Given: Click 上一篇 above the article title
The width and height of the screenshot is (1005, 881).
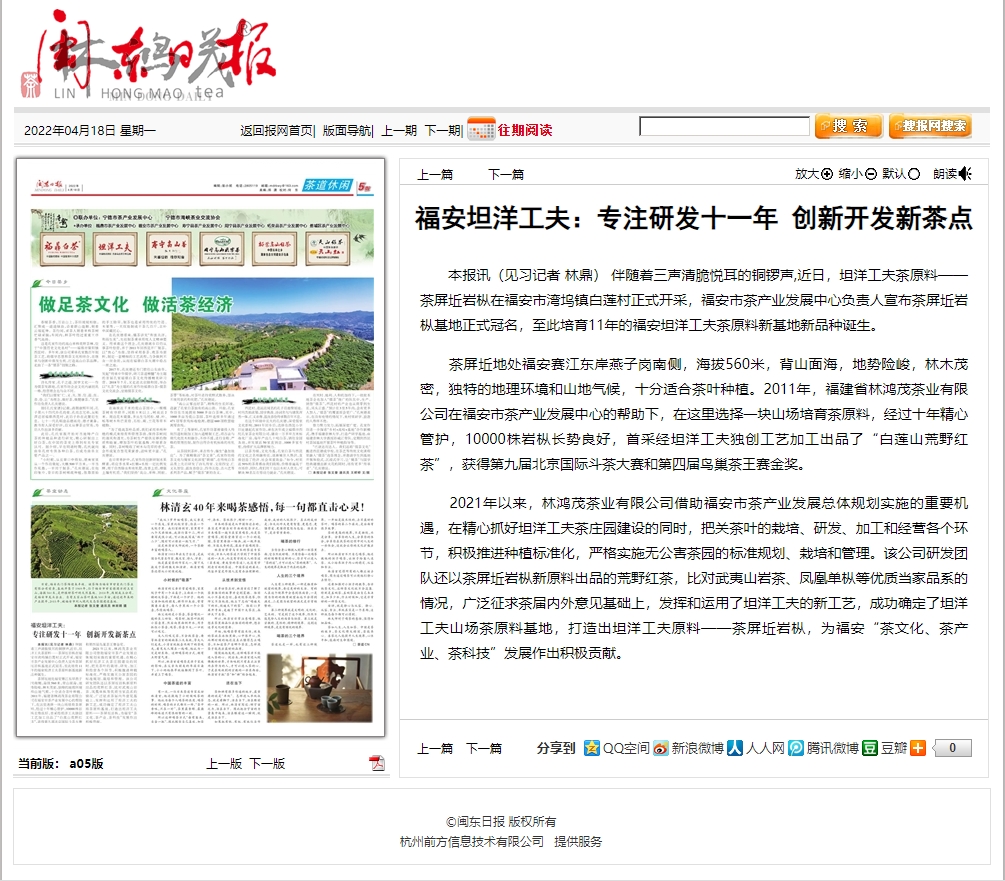Looking at the screenshot, I should [x=435, y=174].
